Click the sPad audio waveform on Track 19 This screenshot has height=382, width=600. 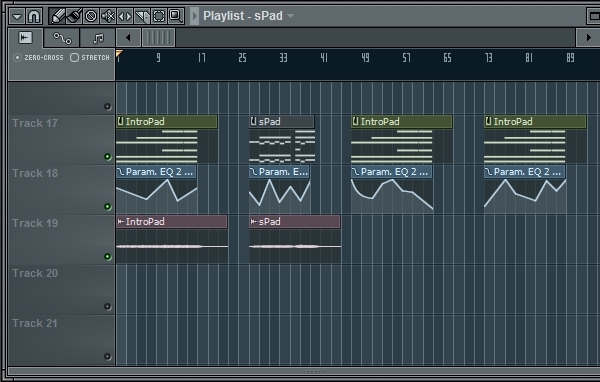[x=295, y=247]
